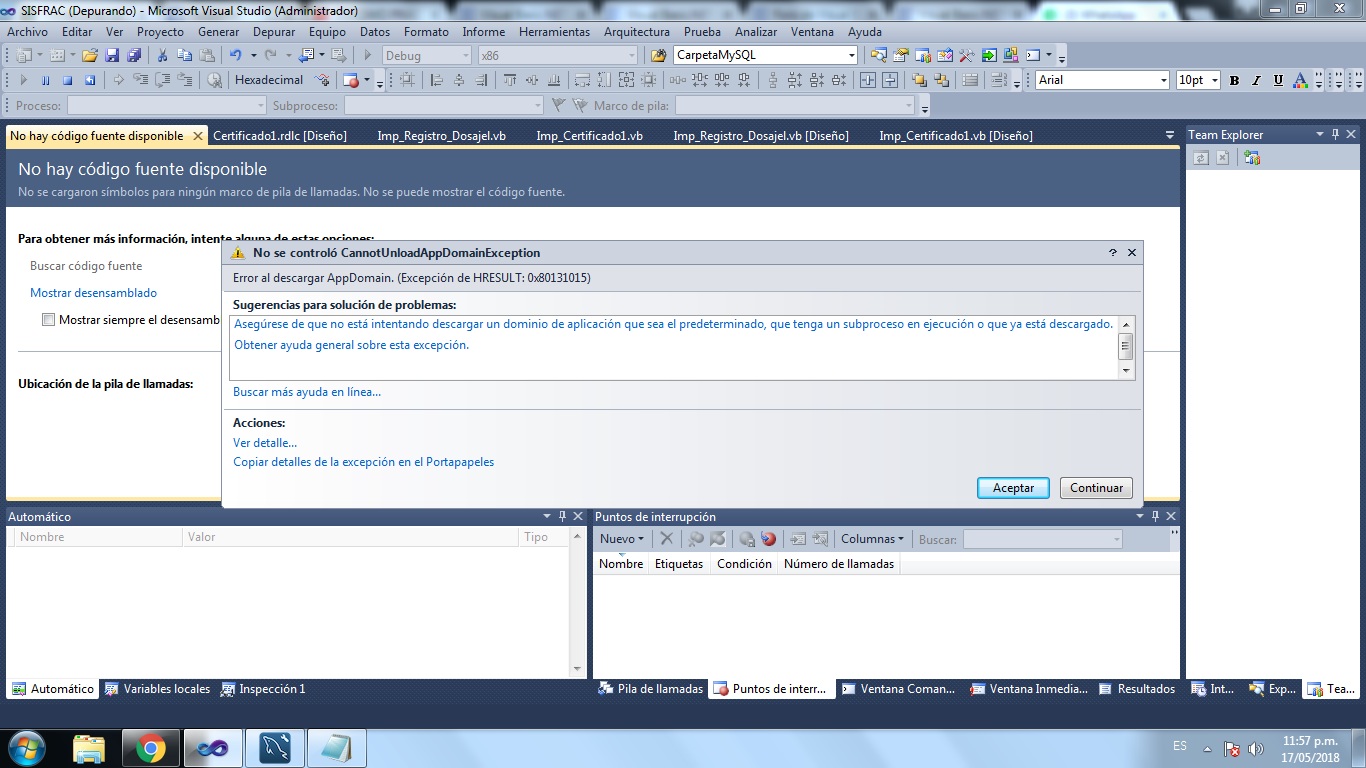
Task: Click 'Mostrar desensamblado' link
Action: (x=93, y=293)
